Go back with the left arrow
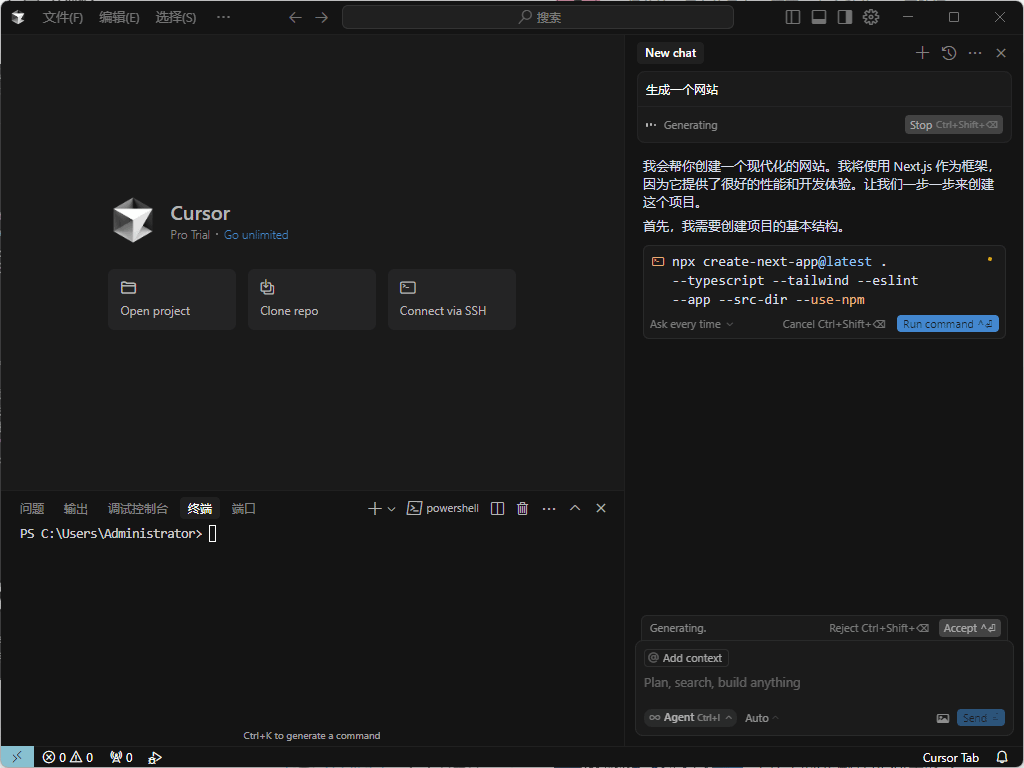This screenshot has height=768, width=1024. click(295, 17)
